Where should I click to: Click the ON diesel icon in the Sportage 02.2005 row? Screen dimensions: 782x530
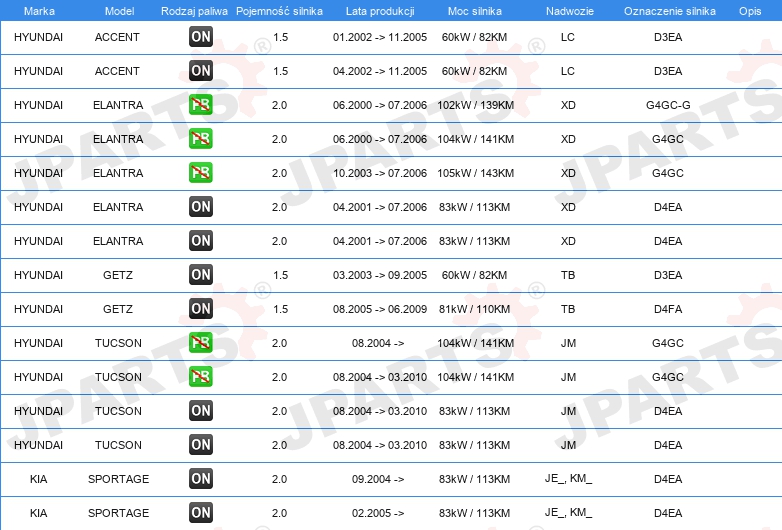coord(200,513)
